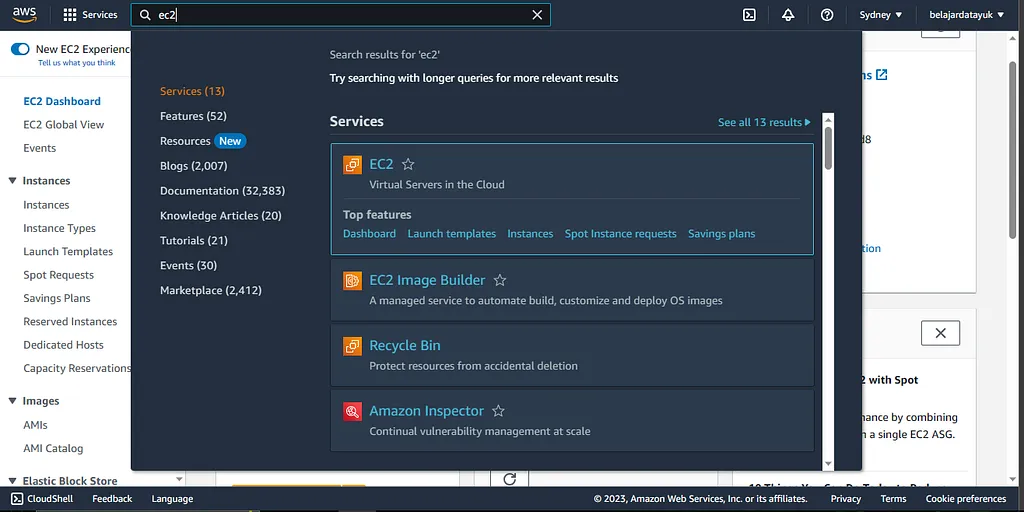1024x512 pixels.
Task: Open the Instances top feature link
Action: point(530,234)
